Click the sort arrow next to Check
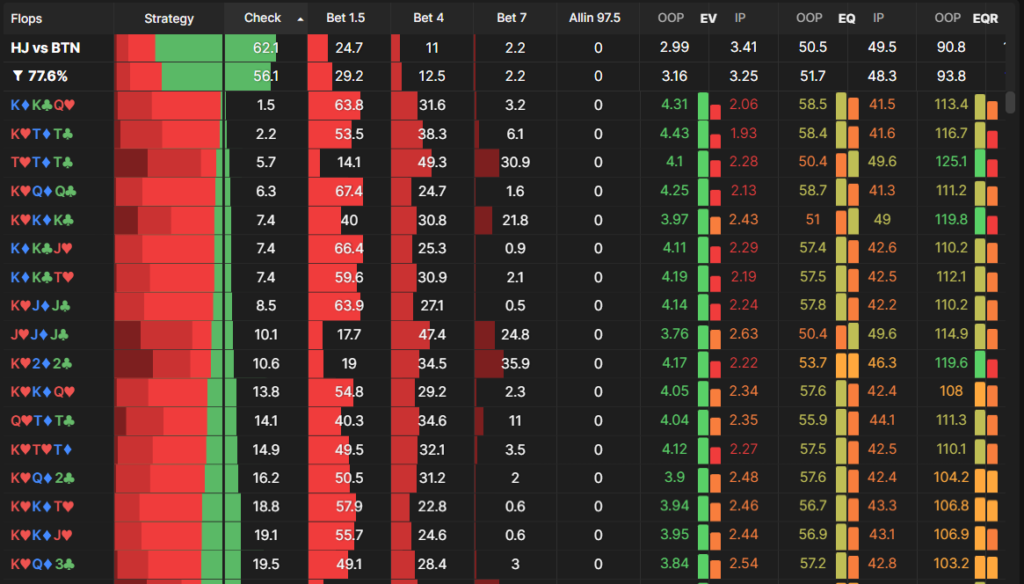Image resolution: width=1024 pixels, height=584 pixels. click(x=301, y=19)
